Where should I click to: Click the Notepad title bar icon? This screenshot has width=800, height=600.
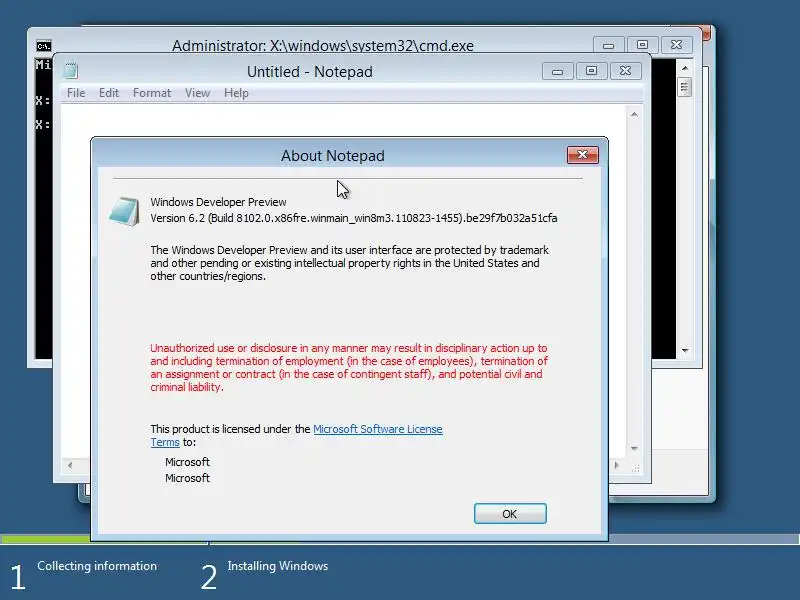click(71, 70)
